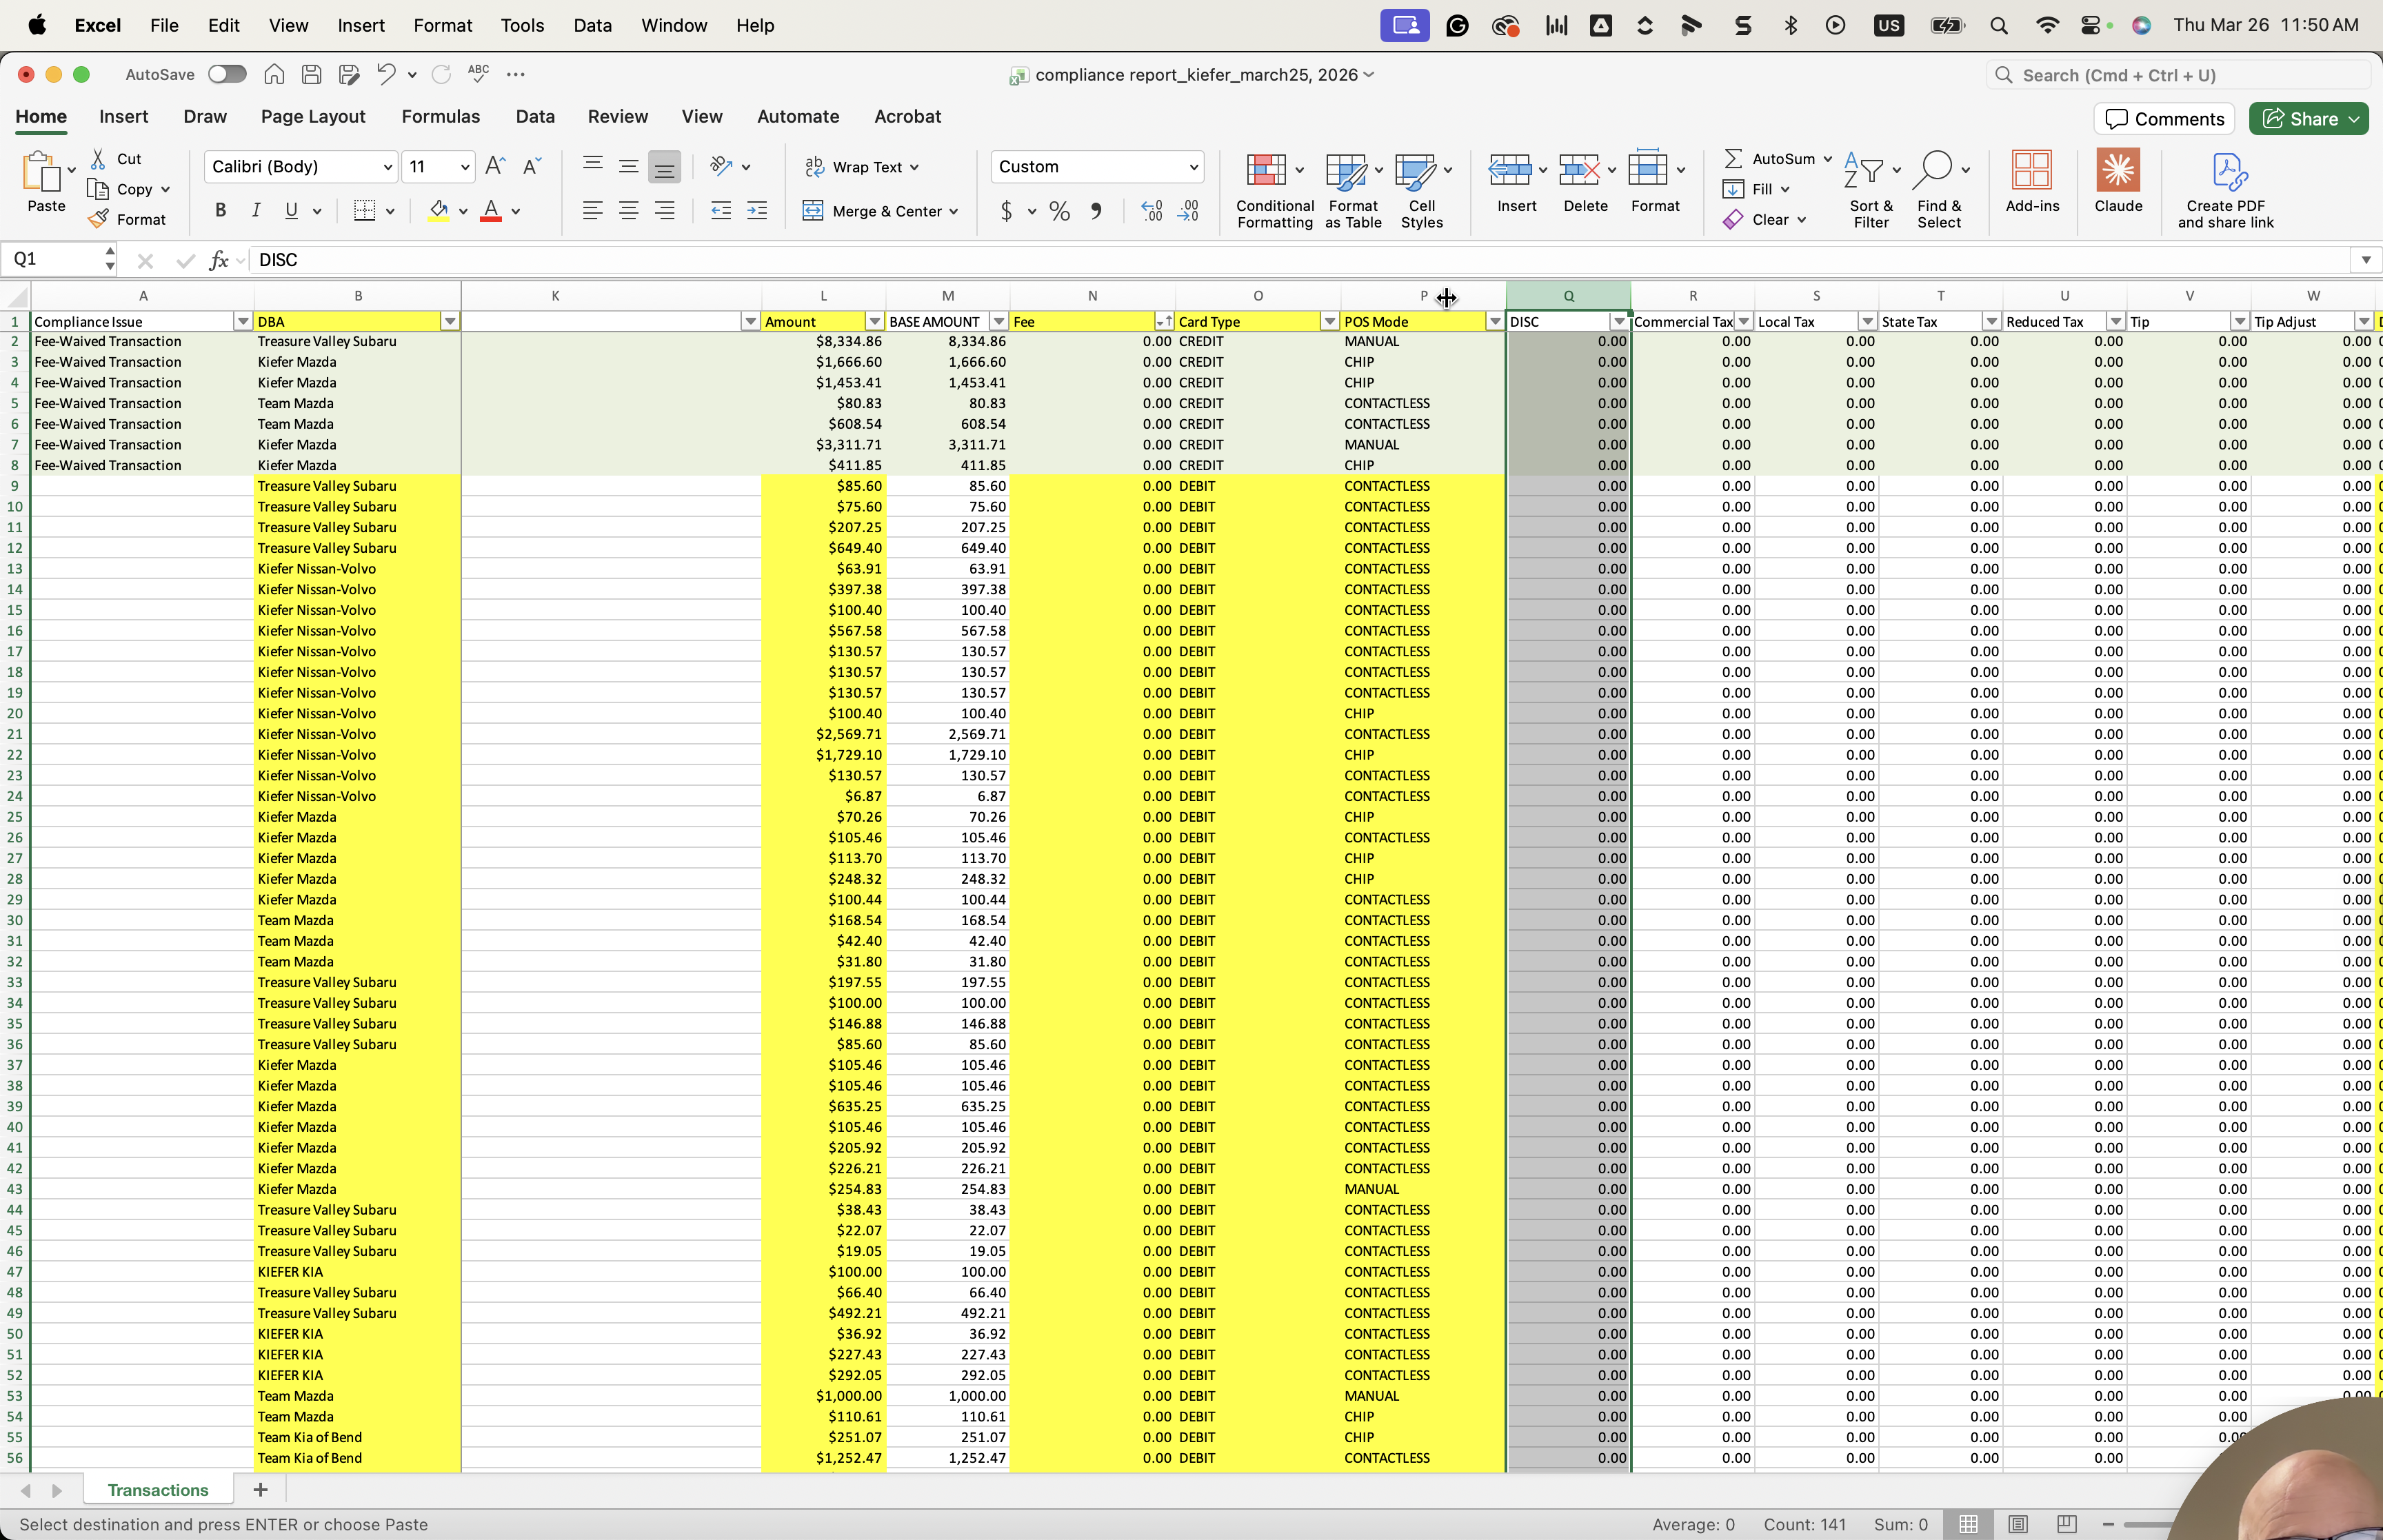The image size is (2383, 1540).
Task: Open the Claude add-in icon
Action: pos(2118,170)
